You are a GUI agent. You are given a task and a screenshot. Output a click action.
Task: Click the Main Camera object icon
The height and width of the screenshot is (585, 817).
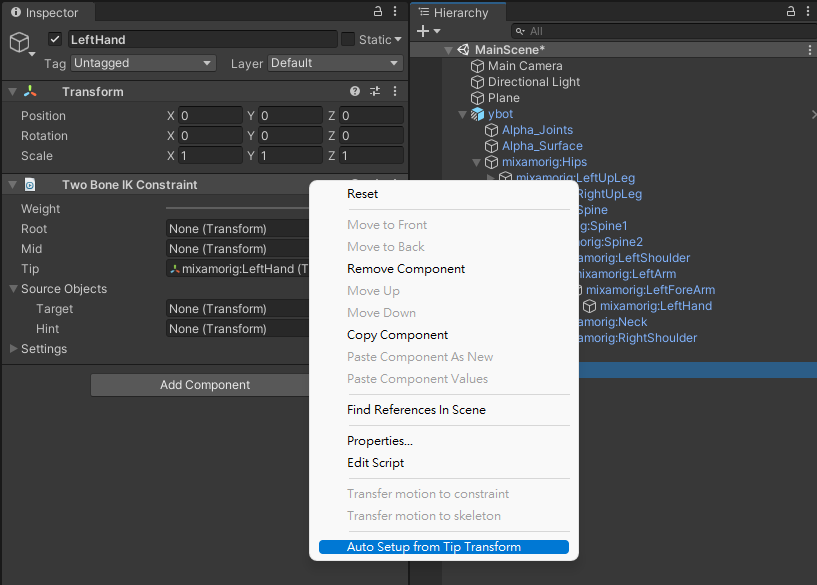(477, 66)
